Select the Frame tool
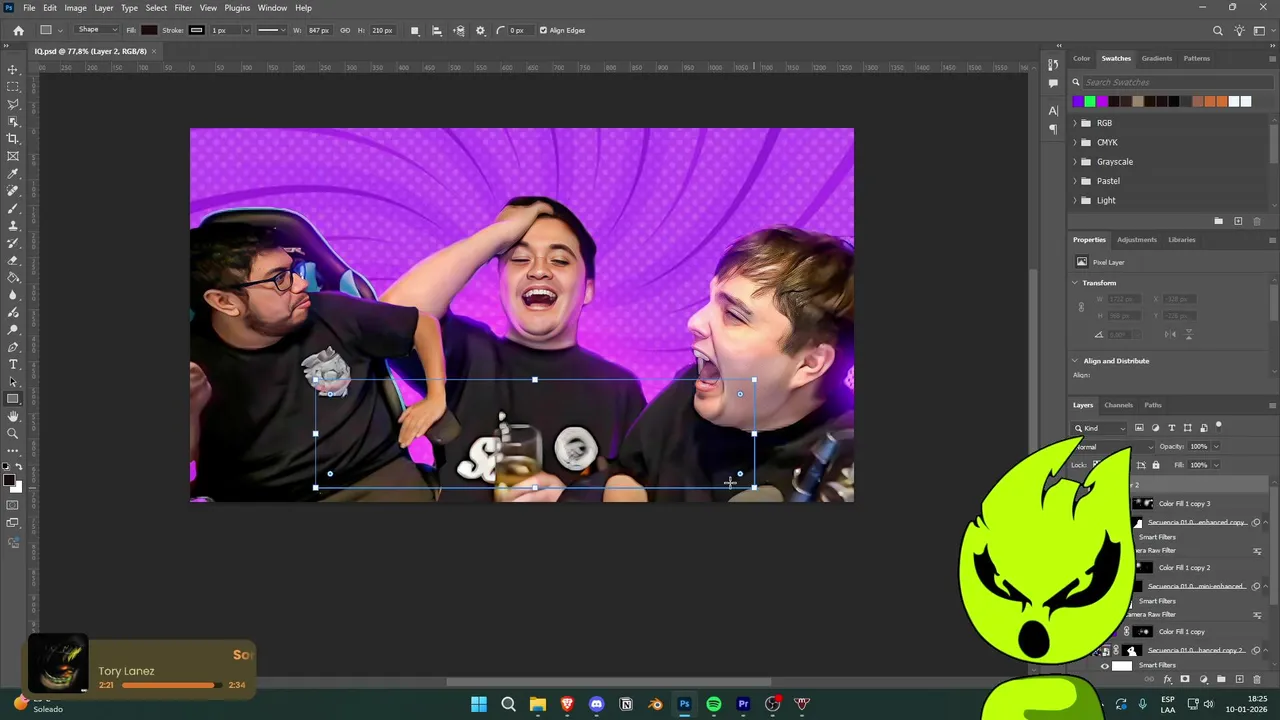This screenshot has height=720, width=1280. coord(13,156)
